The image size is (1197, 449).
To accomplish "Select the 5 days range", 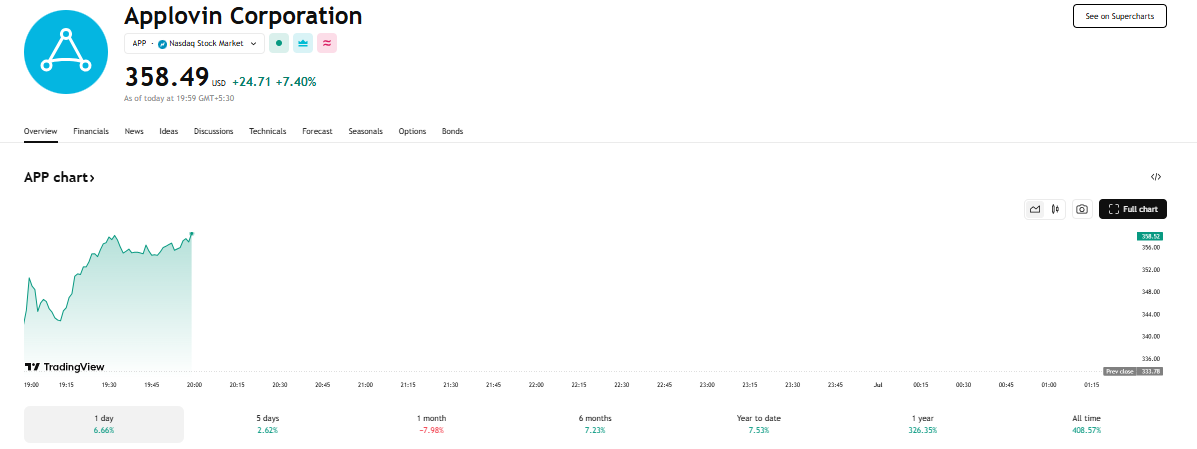I will pyautogui.click(x=268, y=424).
